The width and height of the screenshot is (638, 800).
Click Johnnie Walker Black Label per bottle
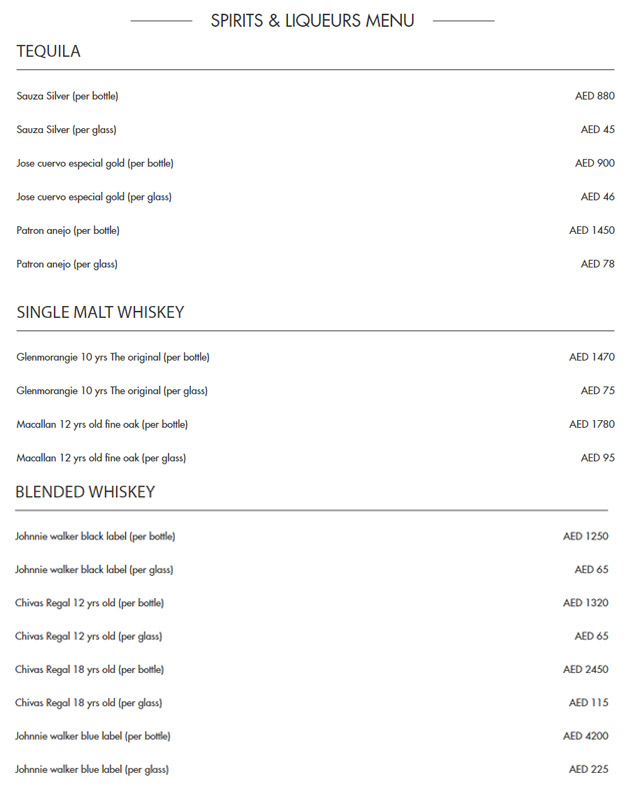click(95, 536)
